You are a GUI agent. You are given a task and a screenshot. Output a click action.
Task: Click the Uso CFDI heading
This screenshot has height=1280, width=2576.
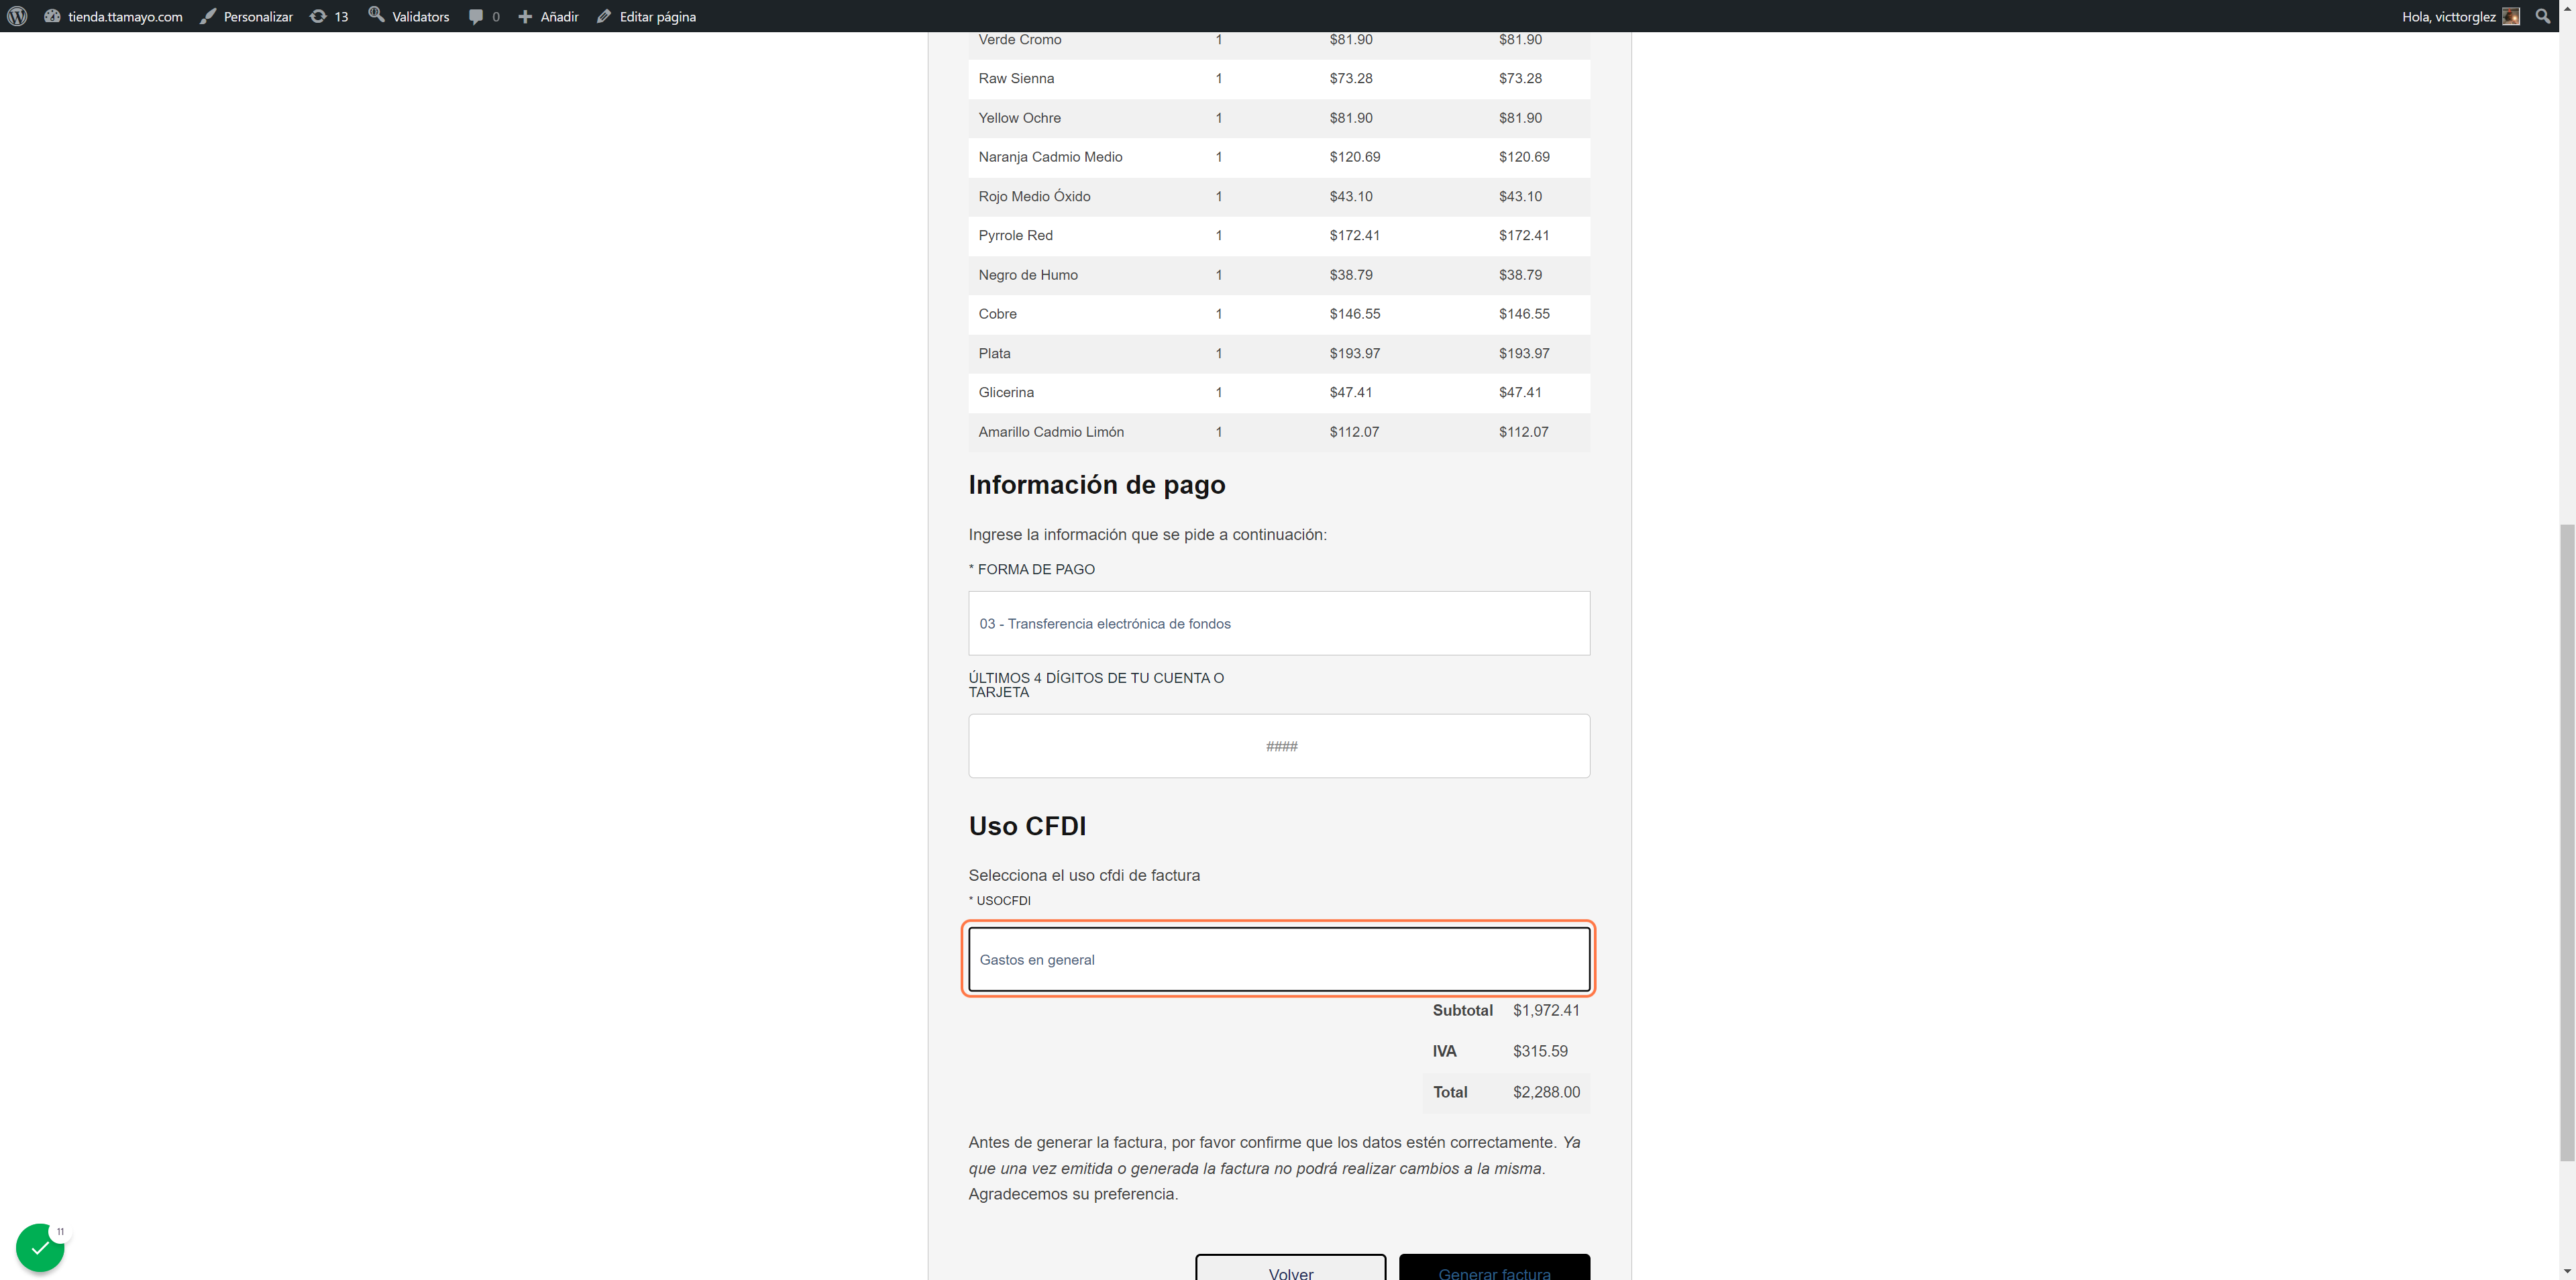tap(1027, 826)
